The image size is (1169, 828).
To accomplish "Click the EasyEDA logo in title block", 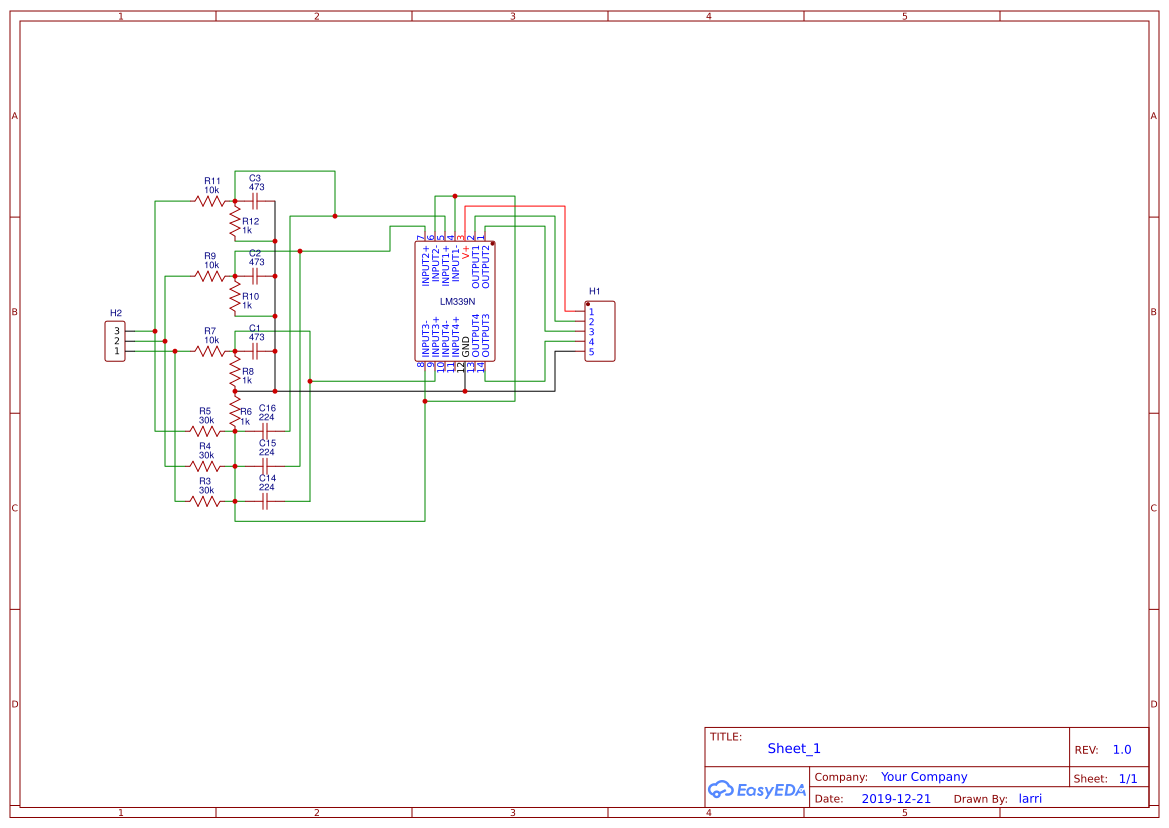I will point(757,790).
